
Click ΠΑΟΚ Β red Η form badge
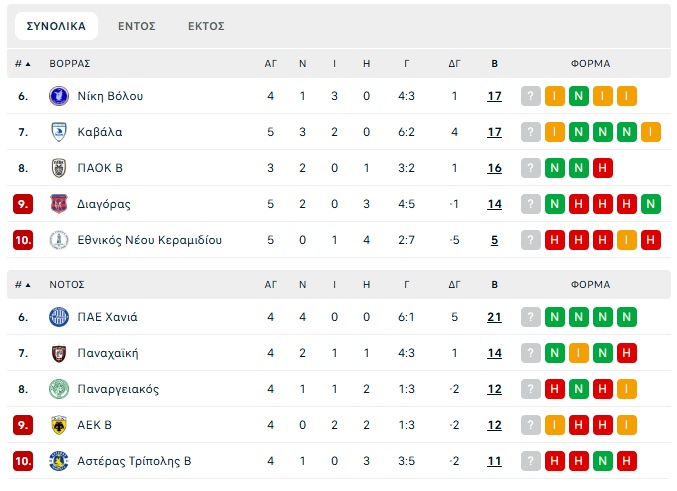point(603,168)
